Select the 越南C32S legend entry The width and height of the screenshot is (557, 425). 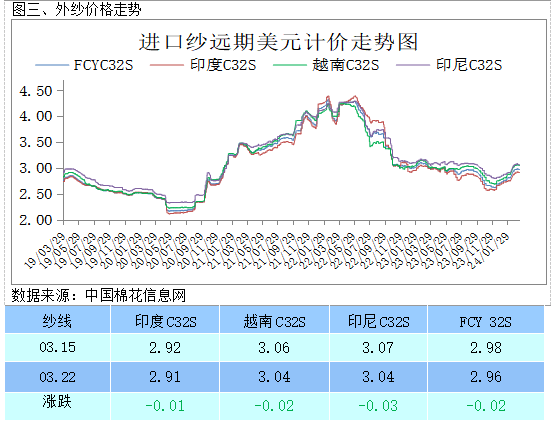coord(326,65)
